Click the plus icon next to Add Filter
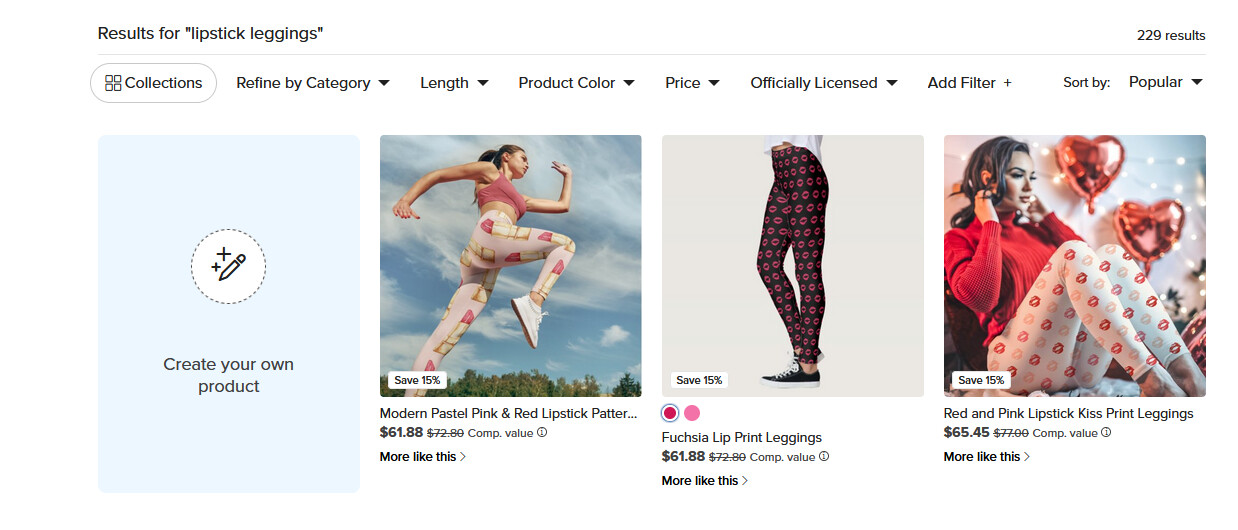This screenshot has height=530, width=1238. (x=1007, y=83)
